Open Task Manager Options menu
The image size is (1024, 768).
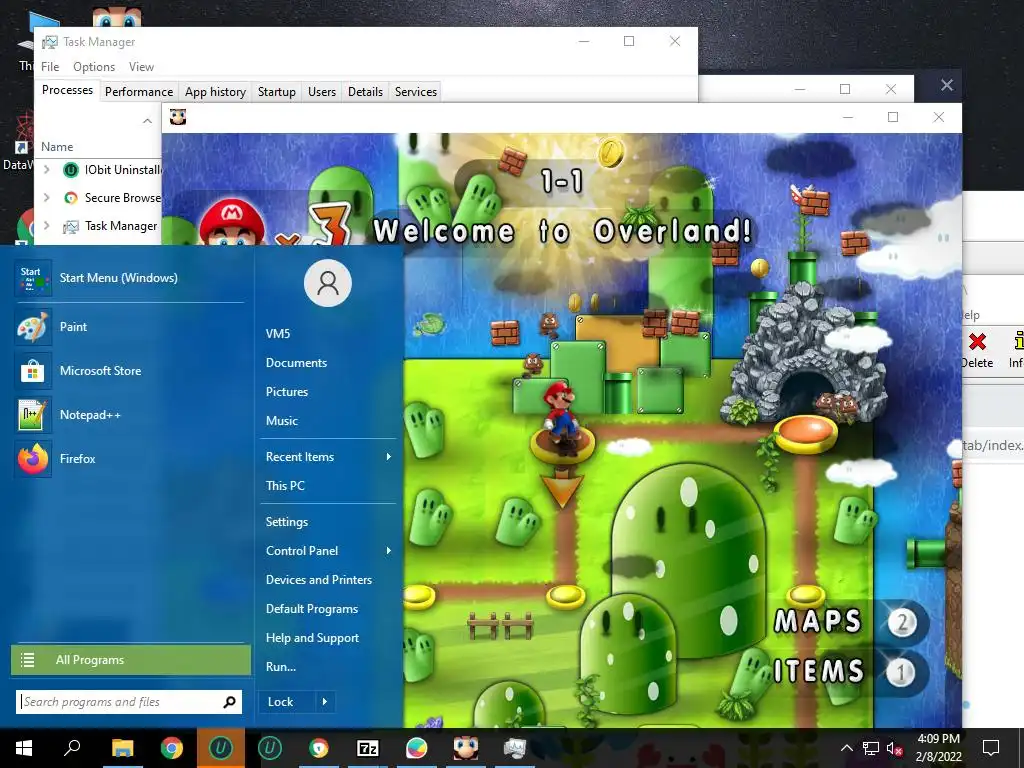click(x=93, y=67)
